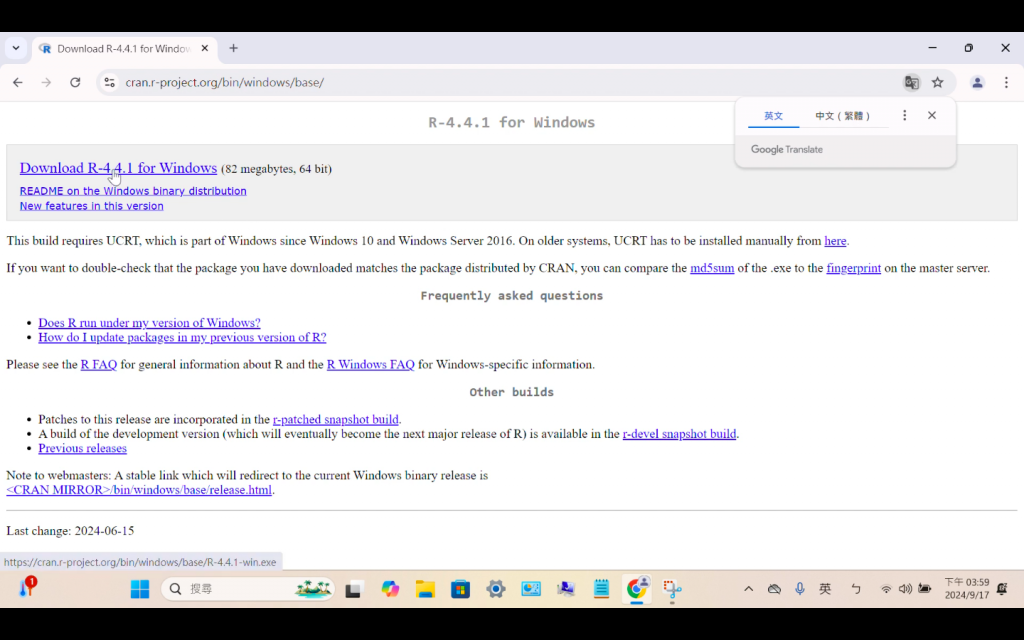The width and height of the screenshot is (1024, 640).
Task: Expand the tab search dropdown arrow
Action: [x=16, y=48]
